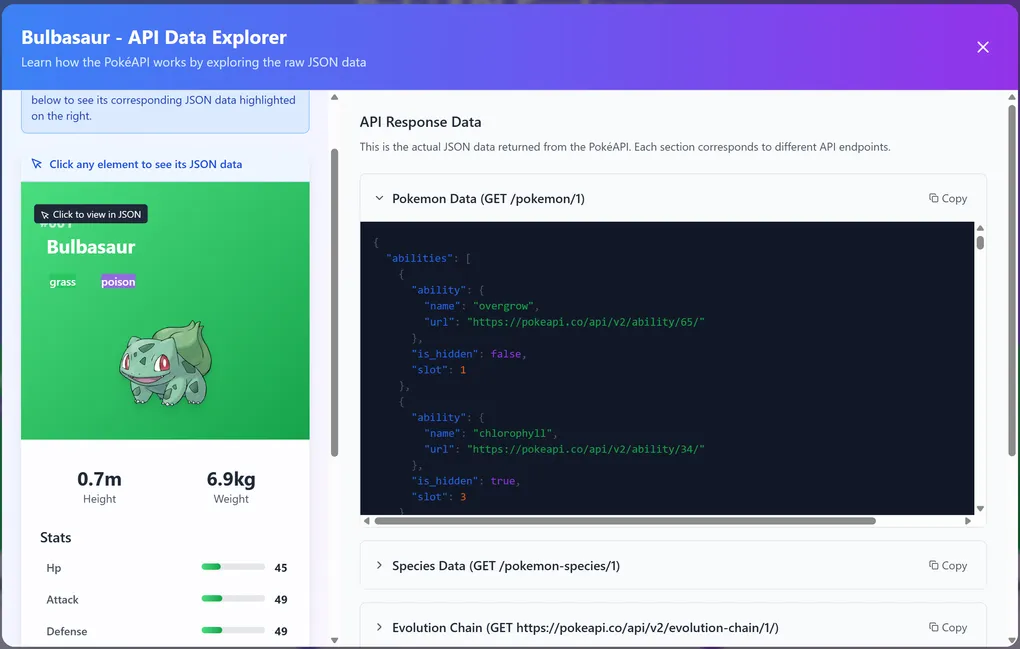Click the 0.7m Height value
Image resolution: width=1020 pixels, height=649 pixels.
(99, 479)
